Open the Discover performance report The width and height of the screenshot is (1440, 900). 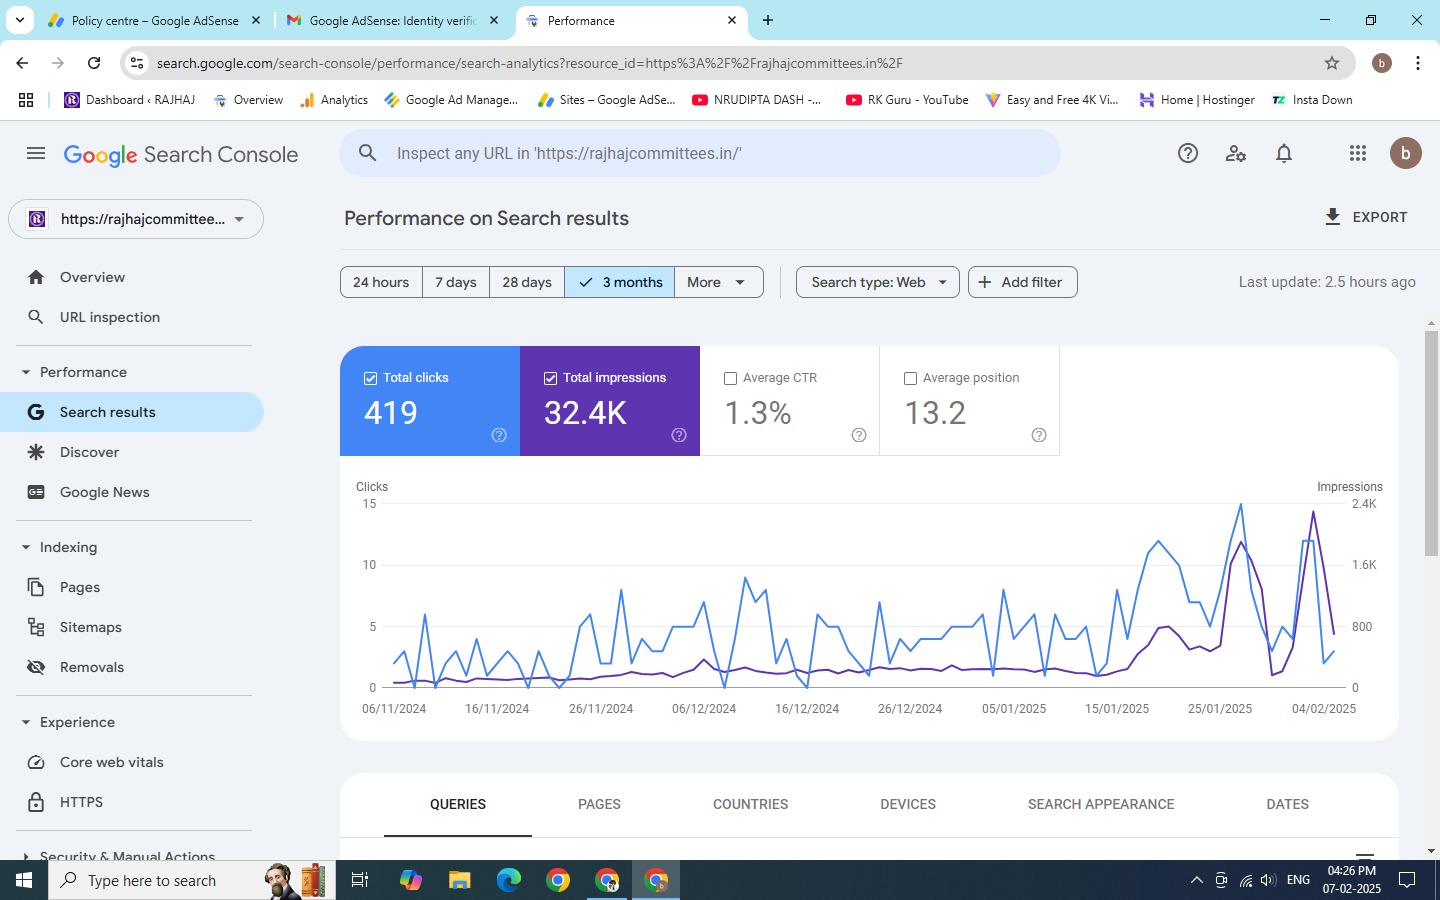(x=132, y=452)
